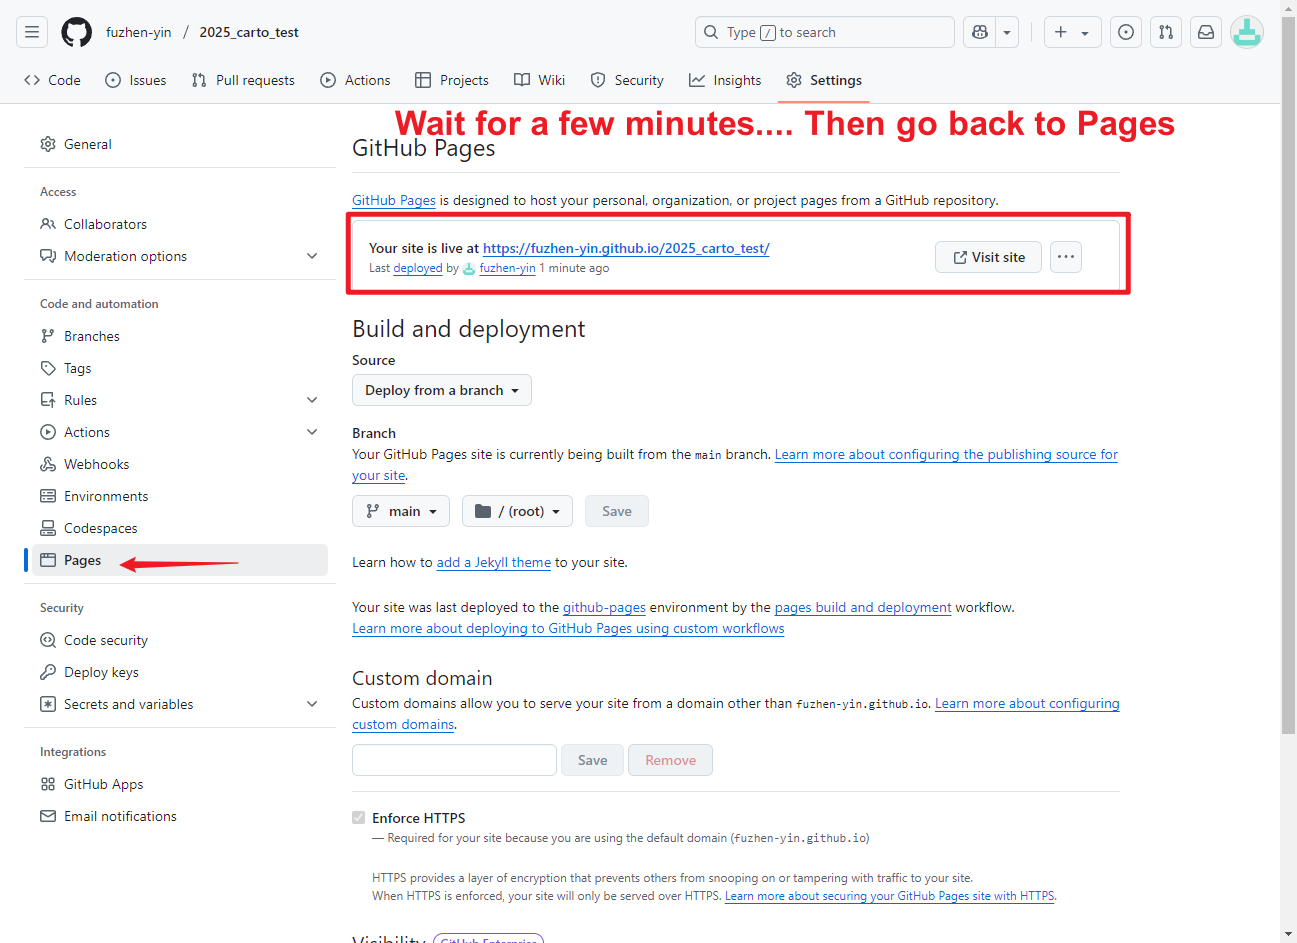
Task: Open the Copilot dropdown arrow
Action: pyautogui.click(x=1007, y=32)
